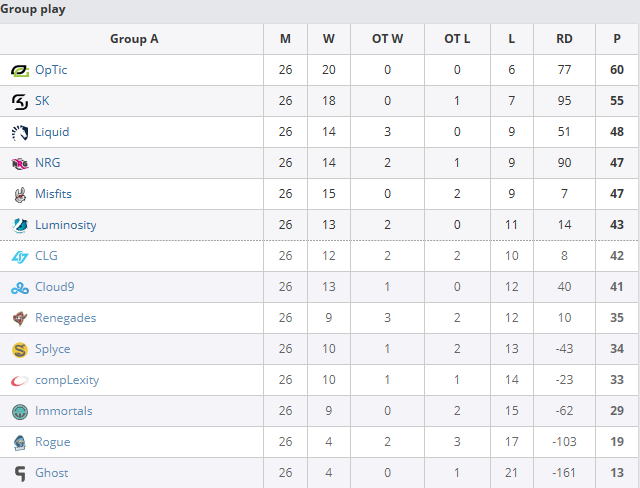Click the Misfits bunny logo icon
The width and height of the screenshot is (640, 488).
(20, 194)
